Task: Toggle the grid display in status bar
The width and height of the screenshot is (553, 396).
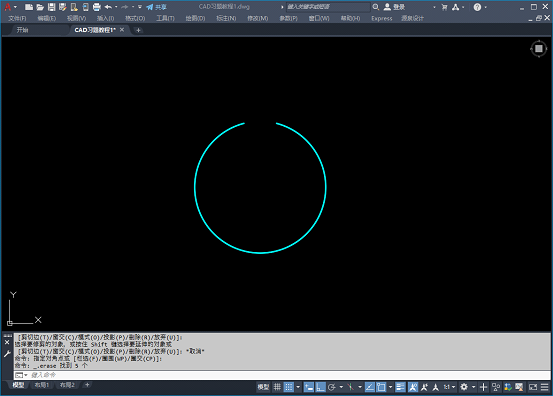Action: click(x=278, y=387)
